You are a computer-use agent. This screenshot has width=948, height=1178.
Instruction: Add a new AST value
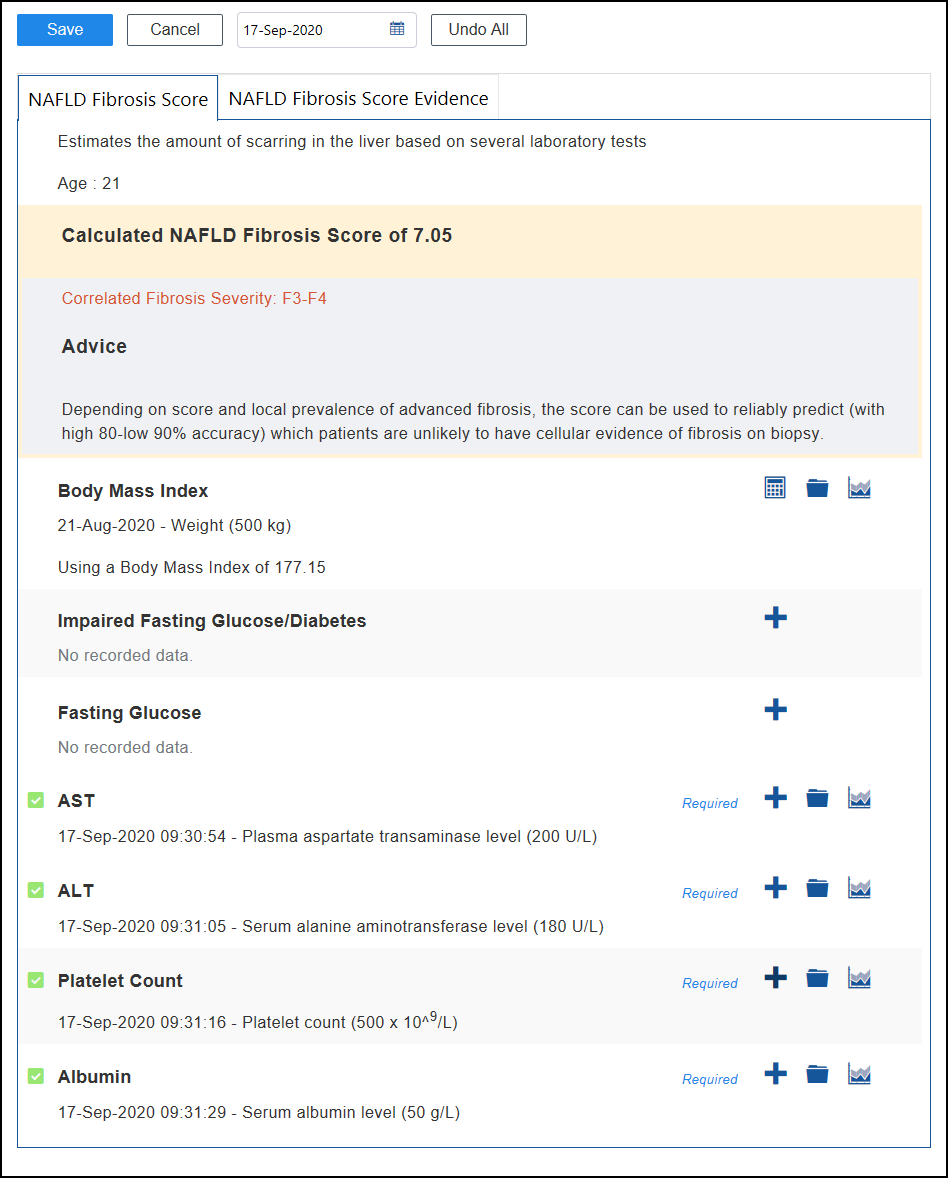775,798
